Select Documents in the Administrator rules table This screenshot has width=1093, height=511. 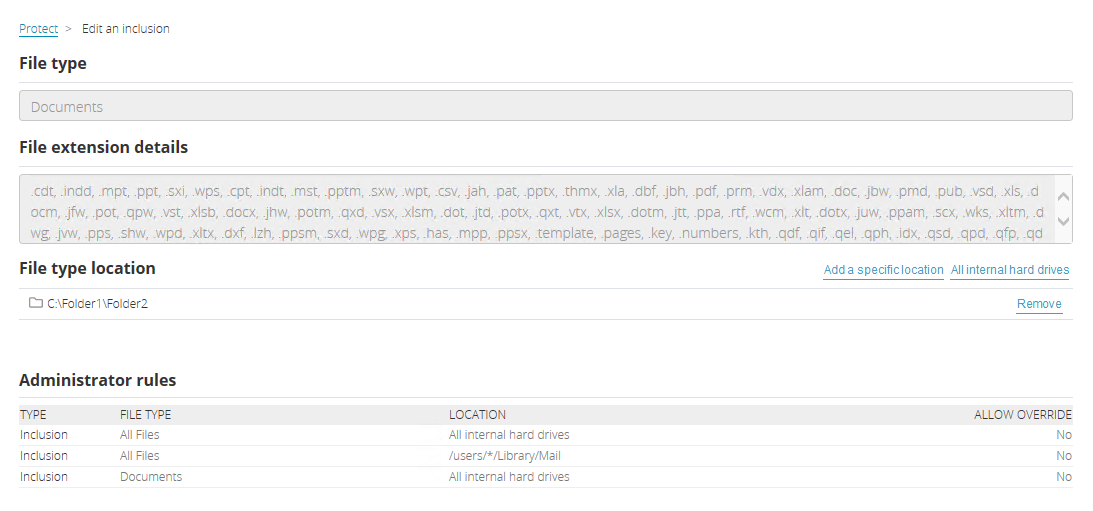[x=151, y=477]
